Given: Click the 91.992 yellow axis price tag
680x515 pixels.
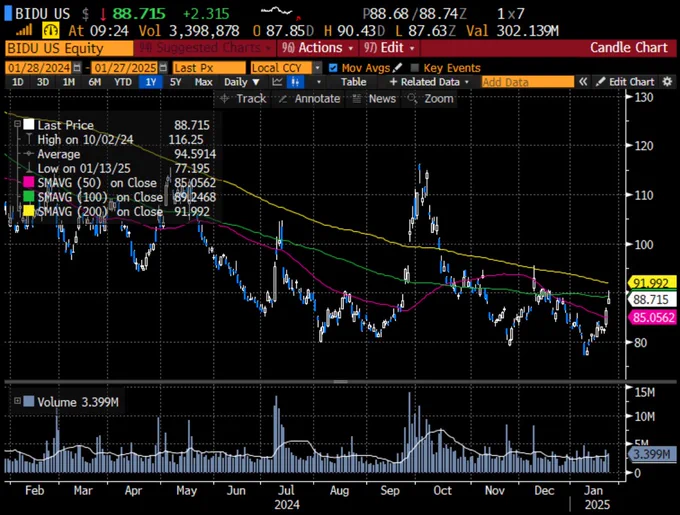Looking at the screenshot, I should (651, 283).
